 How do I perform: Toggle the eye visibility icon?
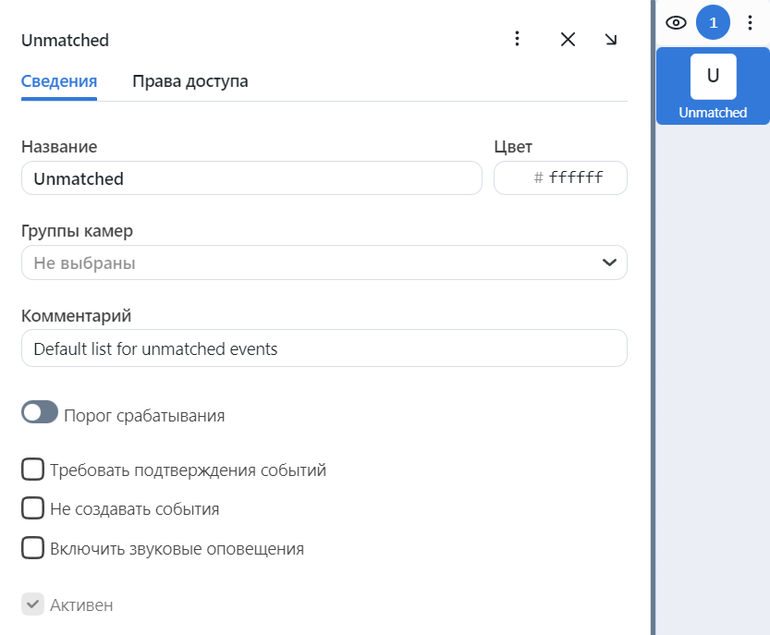coord(676,22)
